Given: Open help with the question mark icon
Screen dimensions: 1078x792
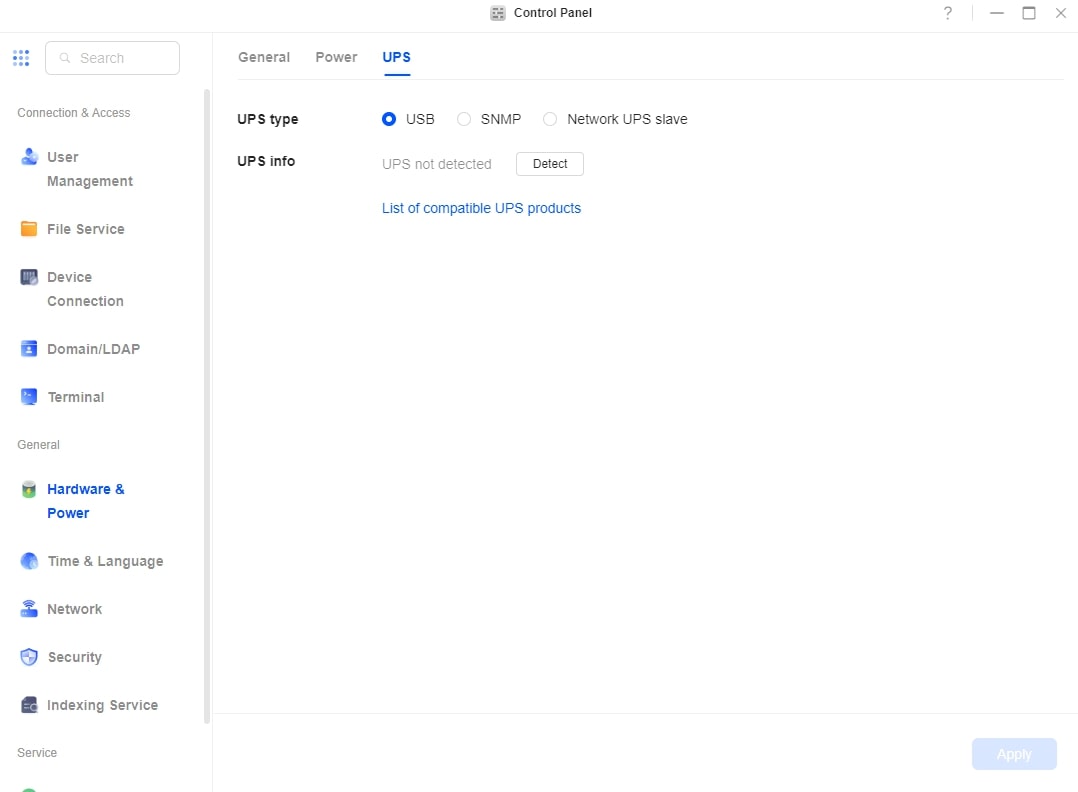Looking at the screenshot, I should tap(948, 13).
